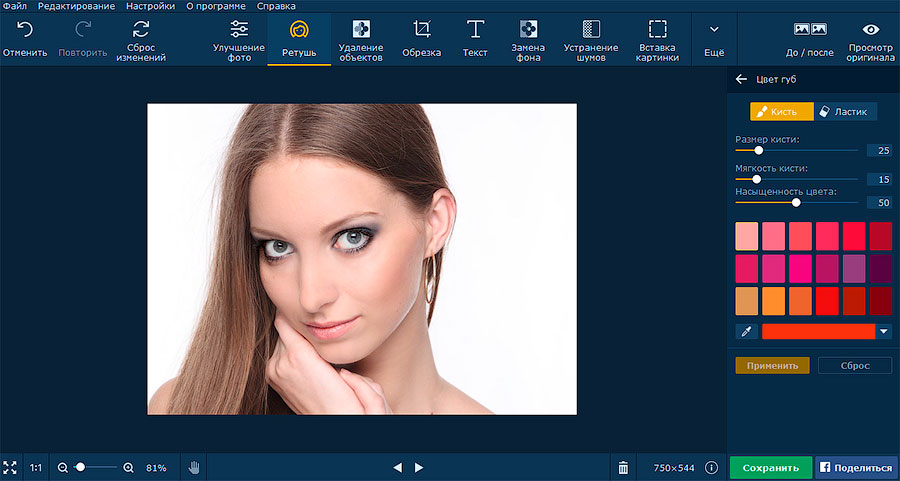Click the zoom in magnifier icon
900x481 pixels.
click(x=129, y=468)
